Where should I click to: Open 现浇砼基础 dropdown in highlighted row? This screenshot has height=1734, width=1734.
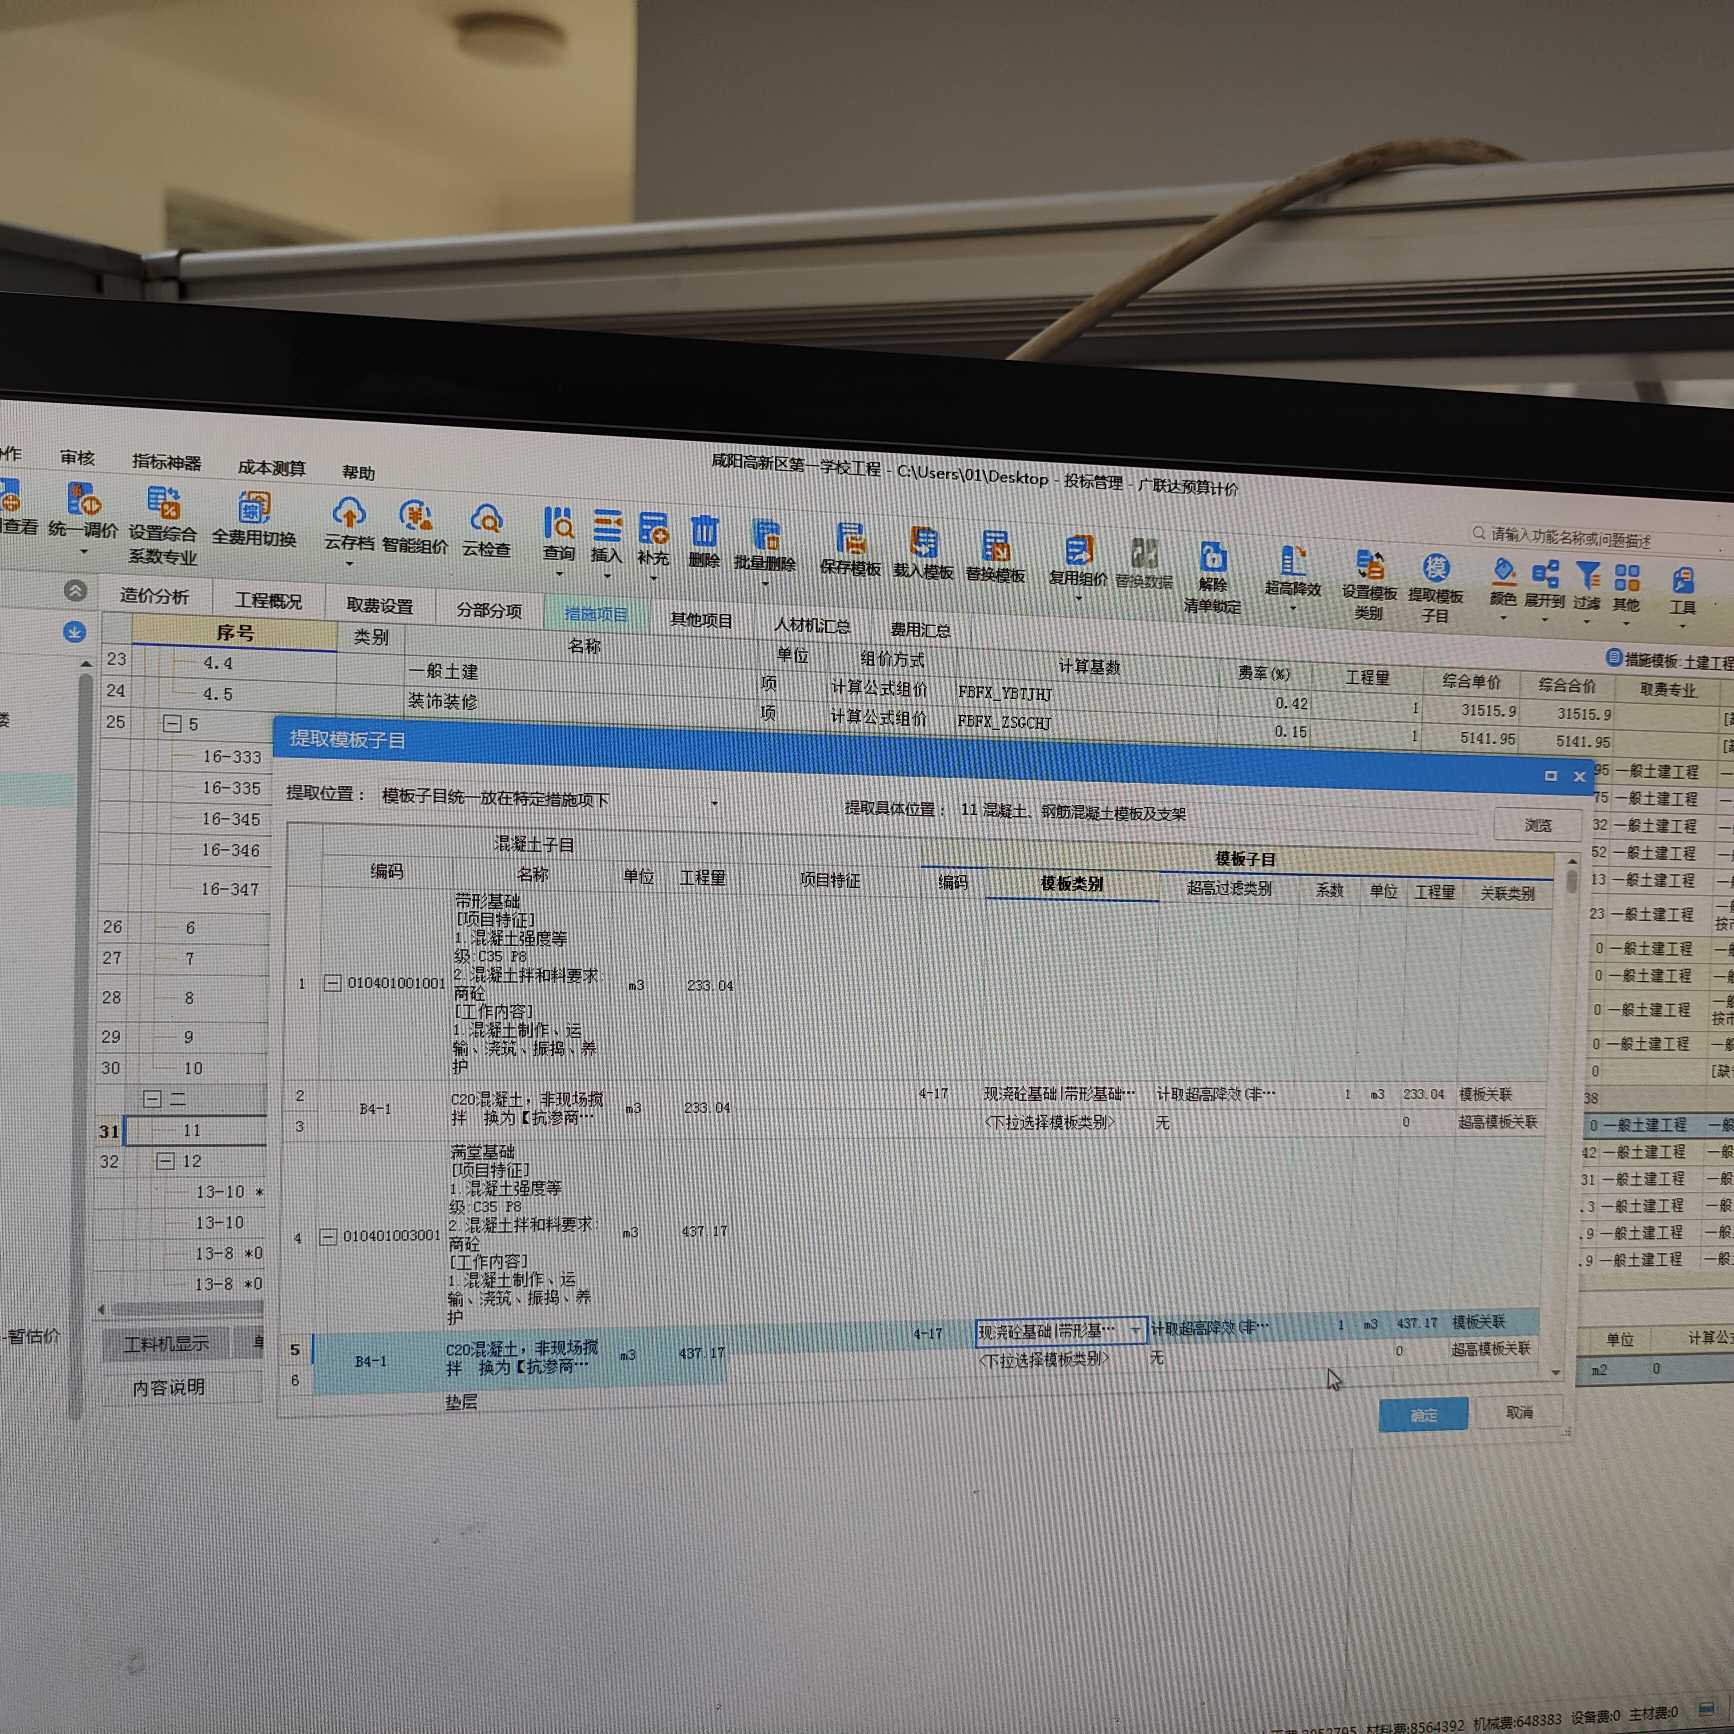pos(1135,1331)
